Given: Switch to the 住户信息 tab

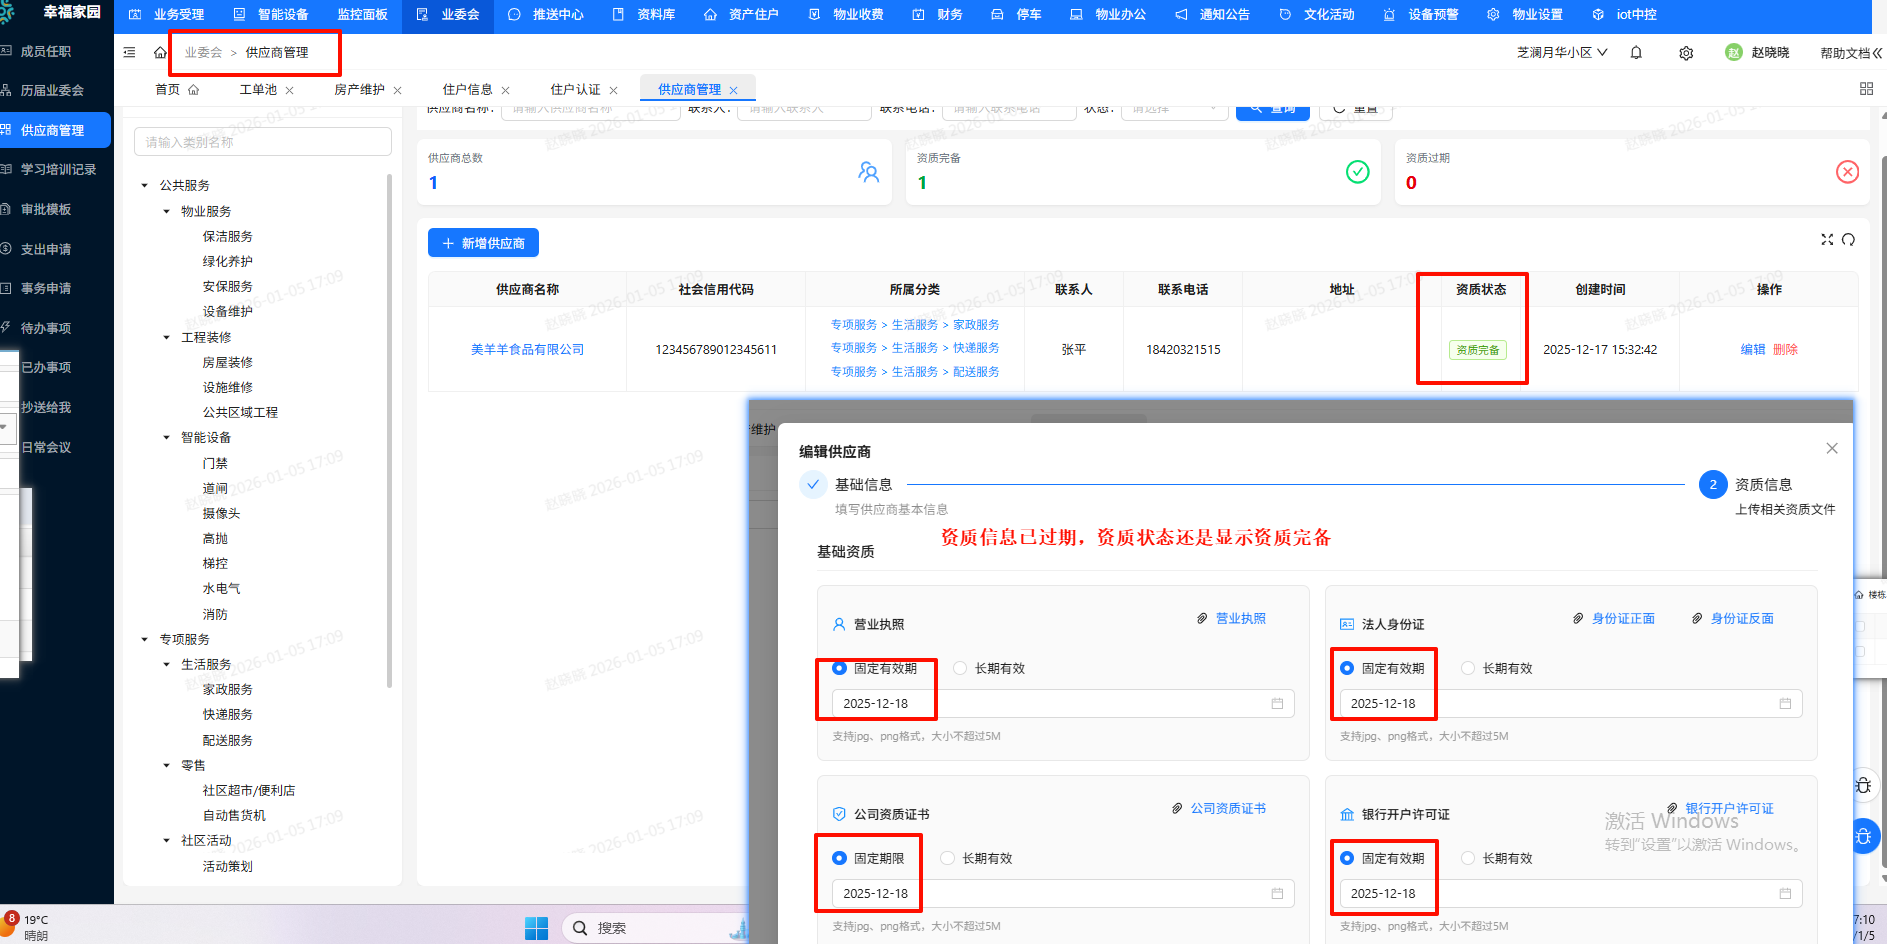Looking at the screenshot, I should pos(467,90).
